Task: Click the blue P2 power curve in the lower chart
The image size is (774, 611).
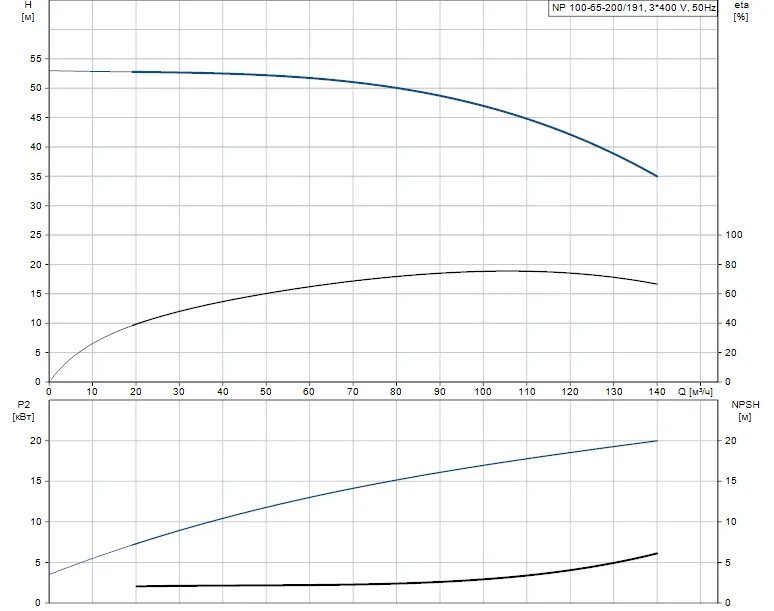Action: click(x=395, y=480)
